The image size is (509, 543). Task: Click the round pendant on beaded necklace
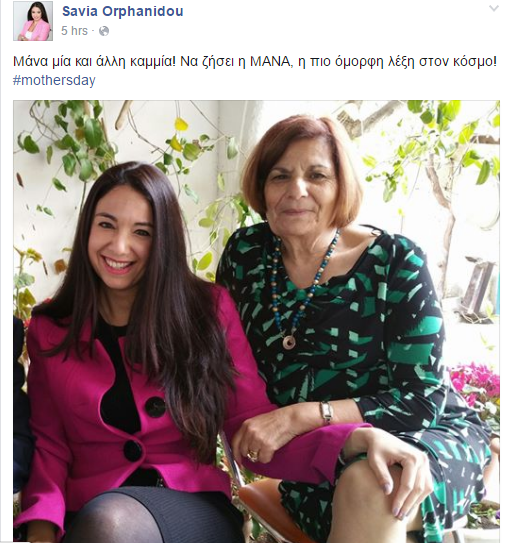[x=289, y=342]
